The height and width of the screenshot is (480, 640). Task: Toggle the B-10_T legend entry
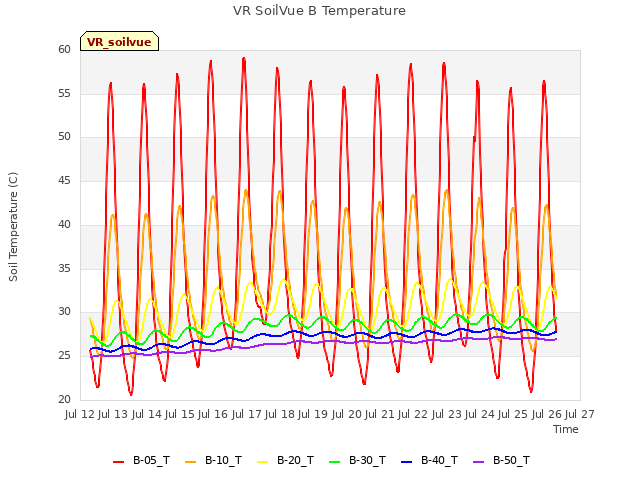(213, 460)
